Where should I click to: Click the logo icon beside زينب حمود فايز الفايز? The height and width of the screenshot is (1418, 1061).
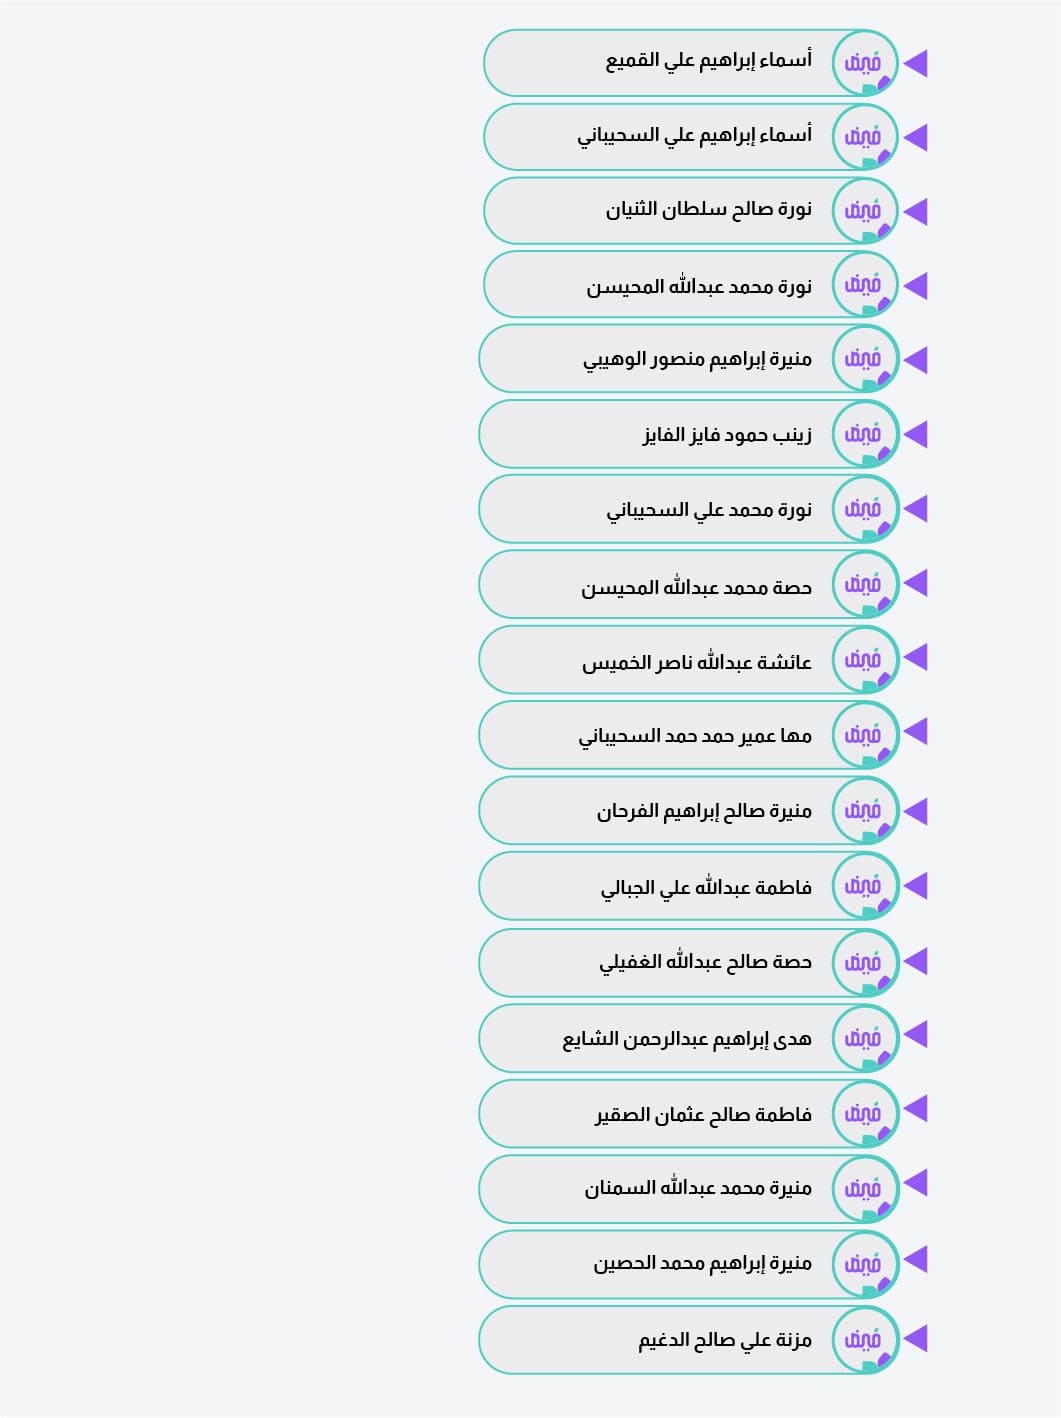(x=865, y=434)
